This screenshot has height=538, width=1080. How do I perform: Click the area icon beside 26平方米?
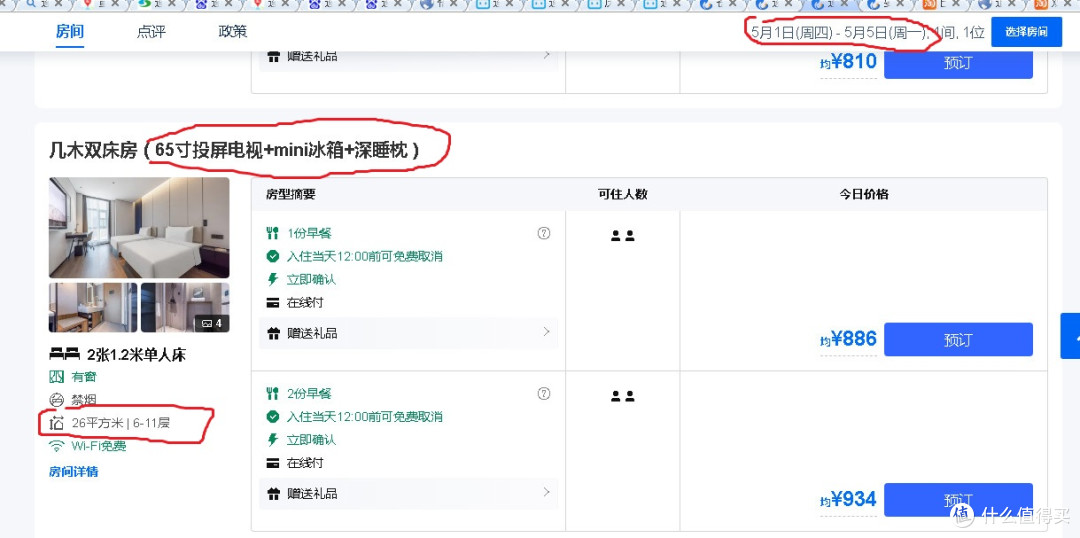[56, 423]
